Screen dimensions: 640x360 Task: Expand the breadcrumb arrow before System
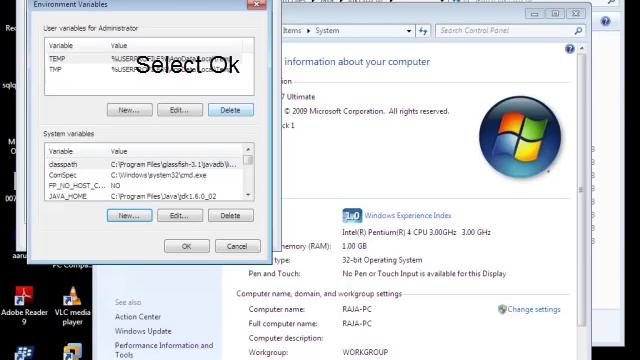point(308,31)
